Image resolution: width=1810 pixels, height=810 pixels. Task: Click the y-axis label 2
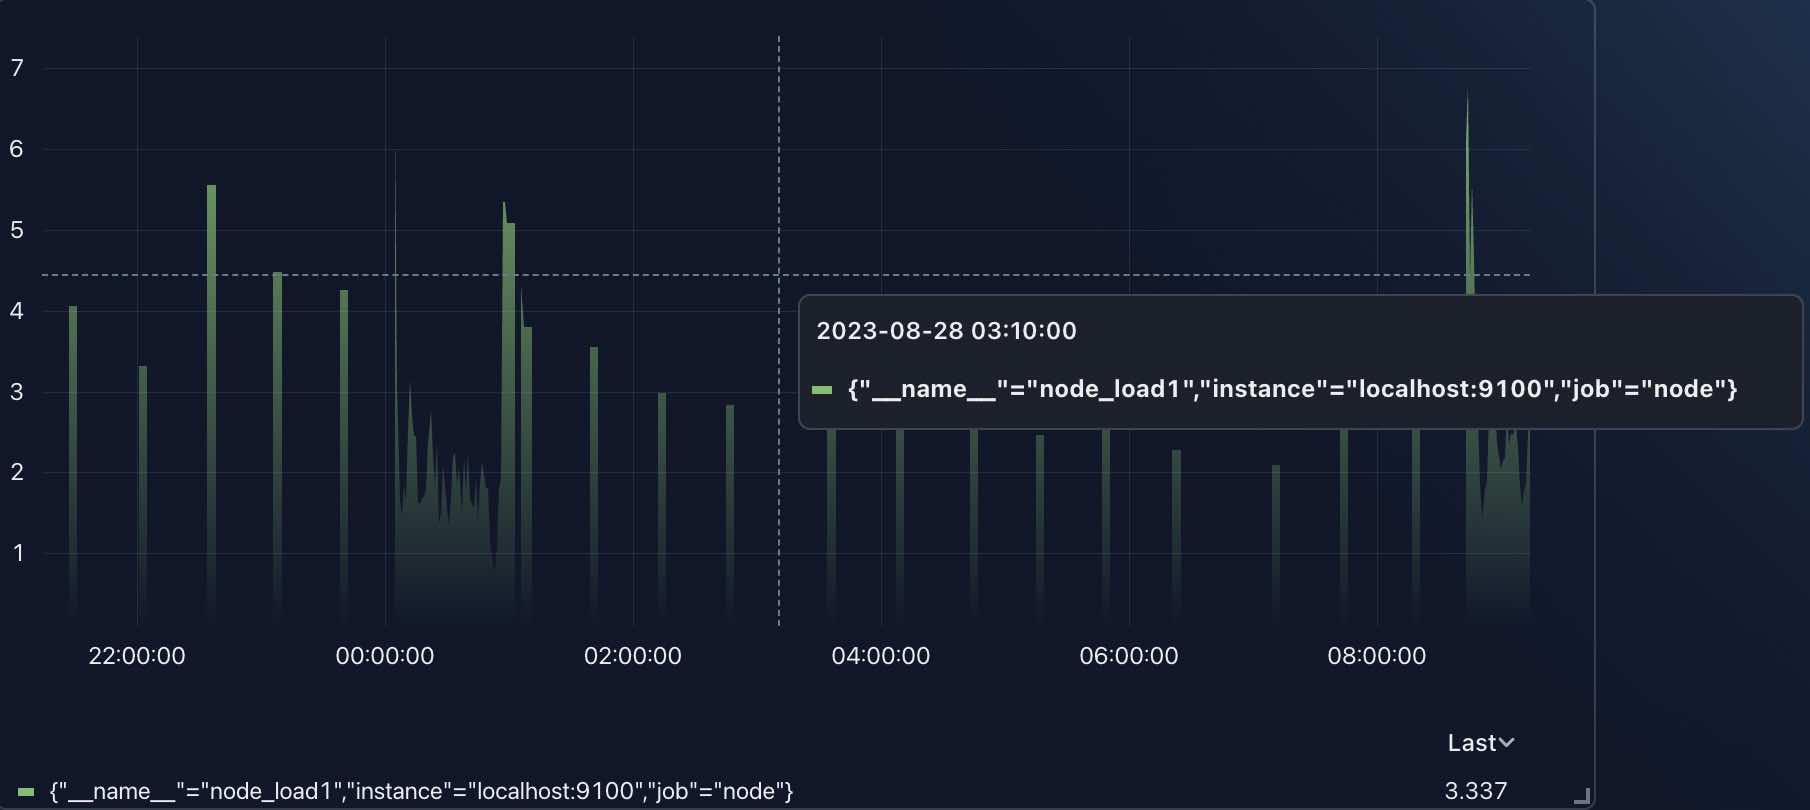(17, 472)
